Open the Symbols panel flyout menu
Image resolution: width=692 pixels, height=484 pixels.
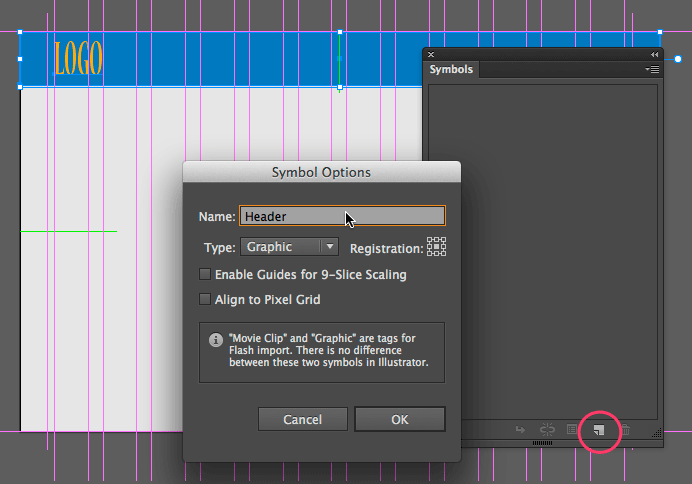point(652,70)
